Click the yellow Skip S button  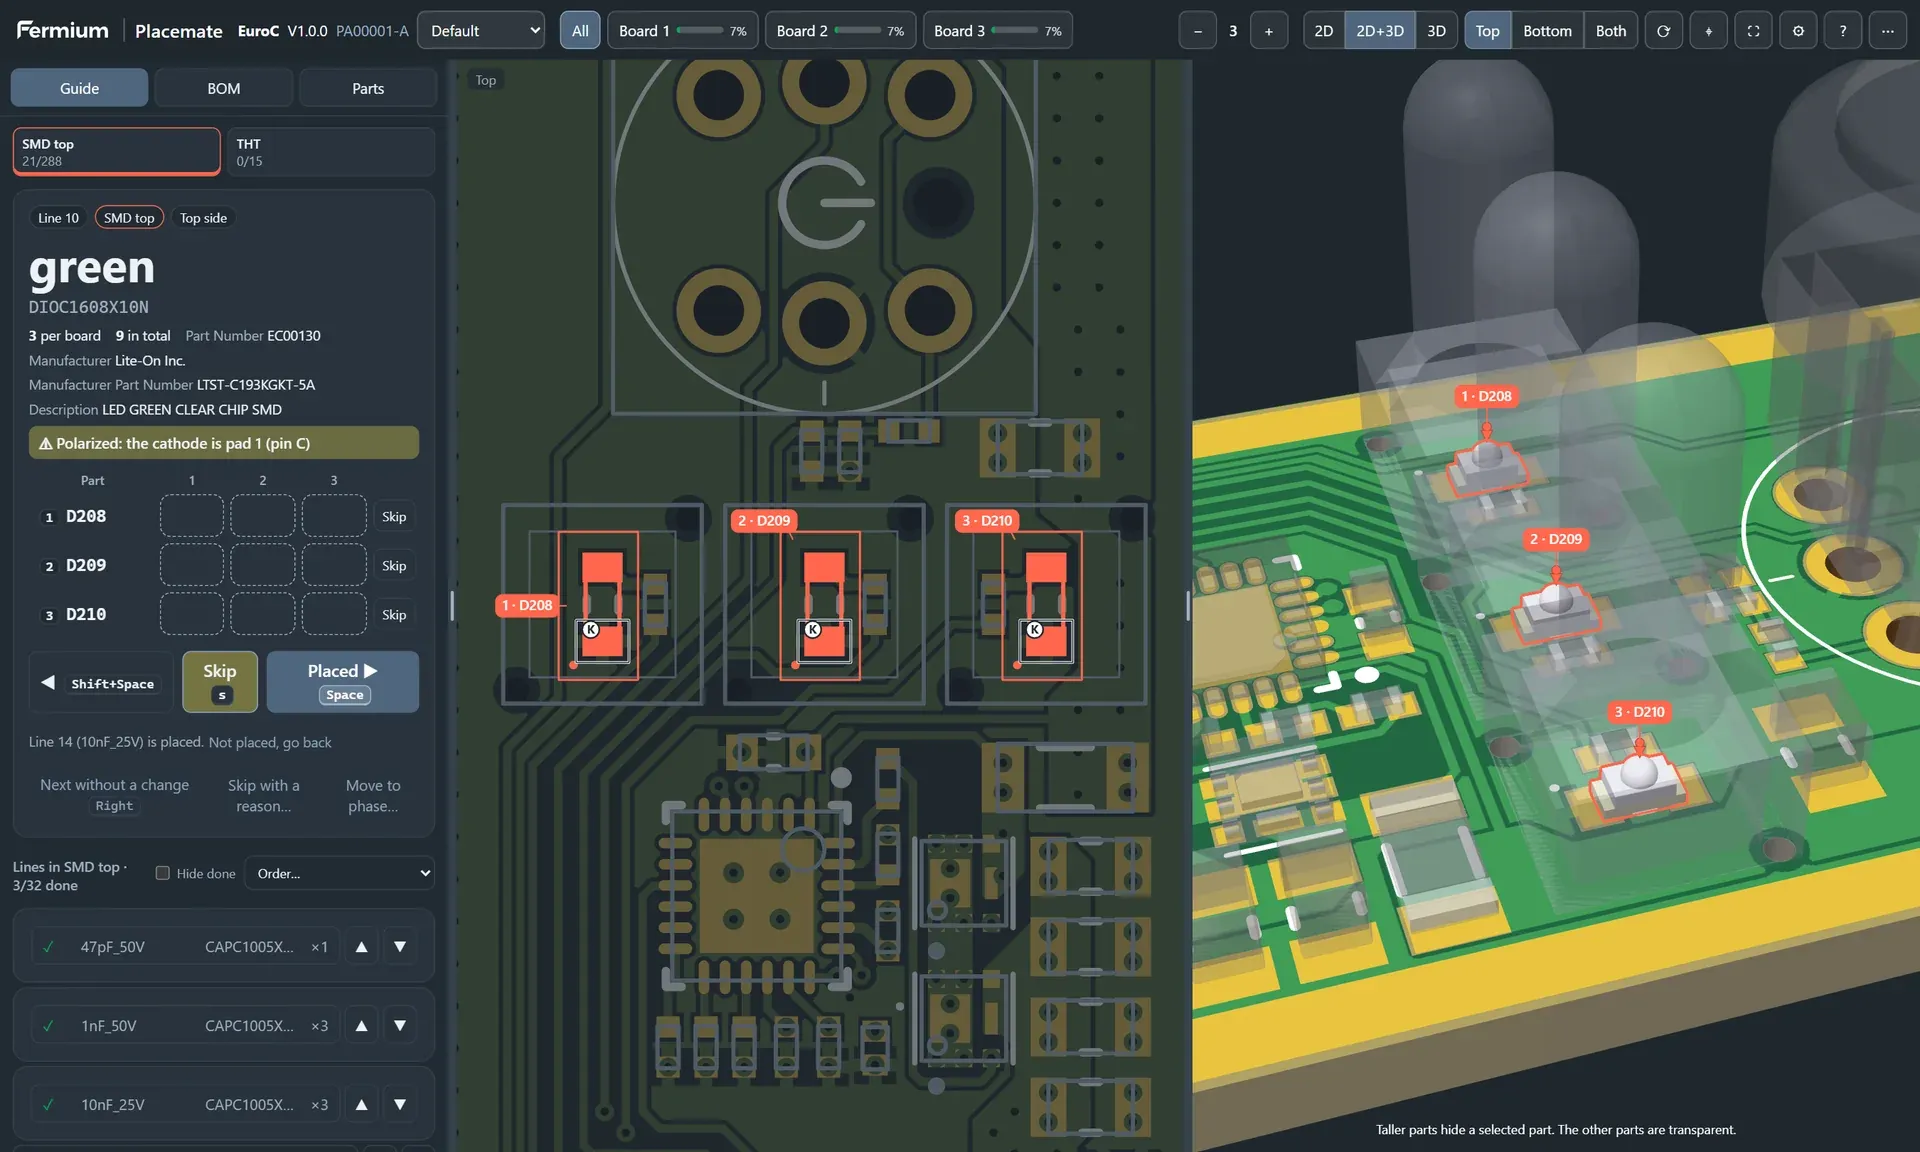(220, 682)
